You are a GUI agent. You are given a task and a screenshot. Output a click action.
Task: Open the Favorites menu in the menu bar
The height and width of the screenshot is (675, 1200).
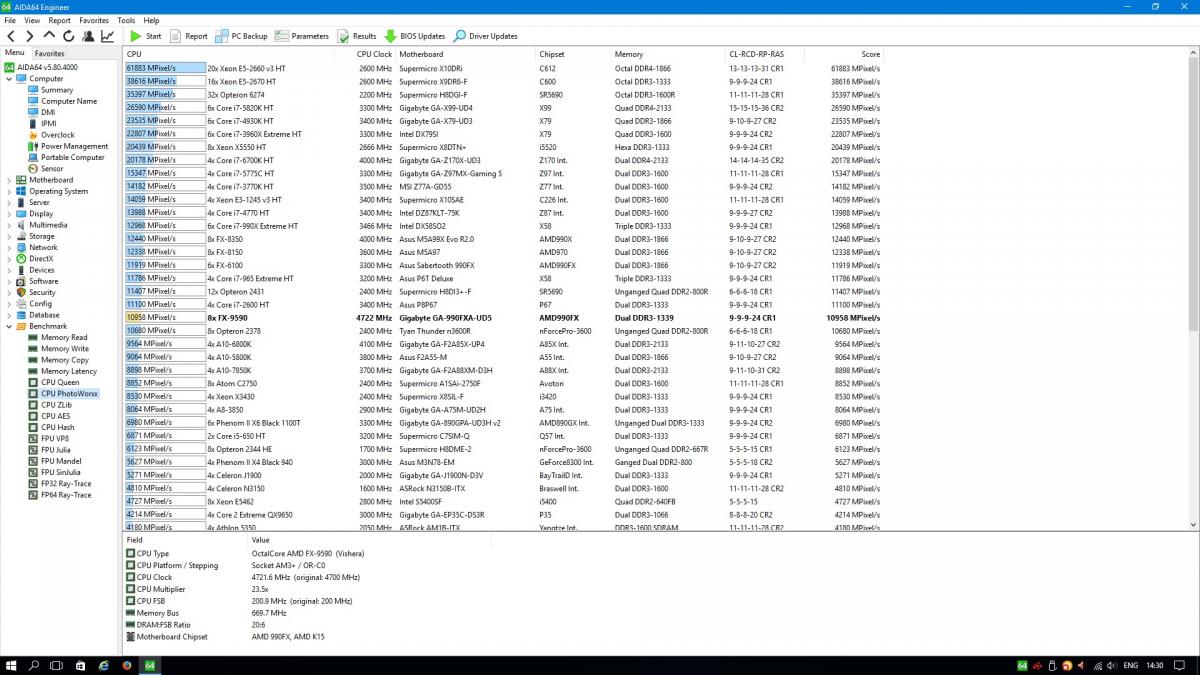[94, 20]
